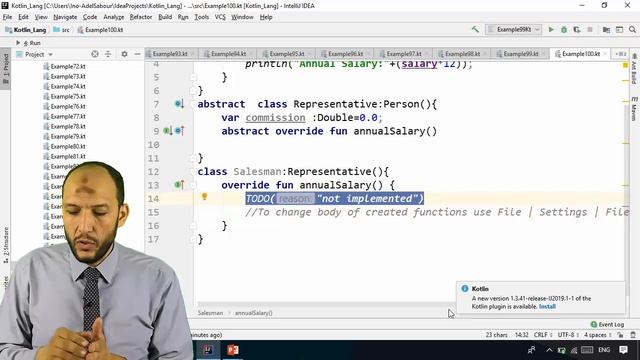Collapse annualSalary function fold on line 13
Screen dimensions: 640x360
(x=193, y=185)
